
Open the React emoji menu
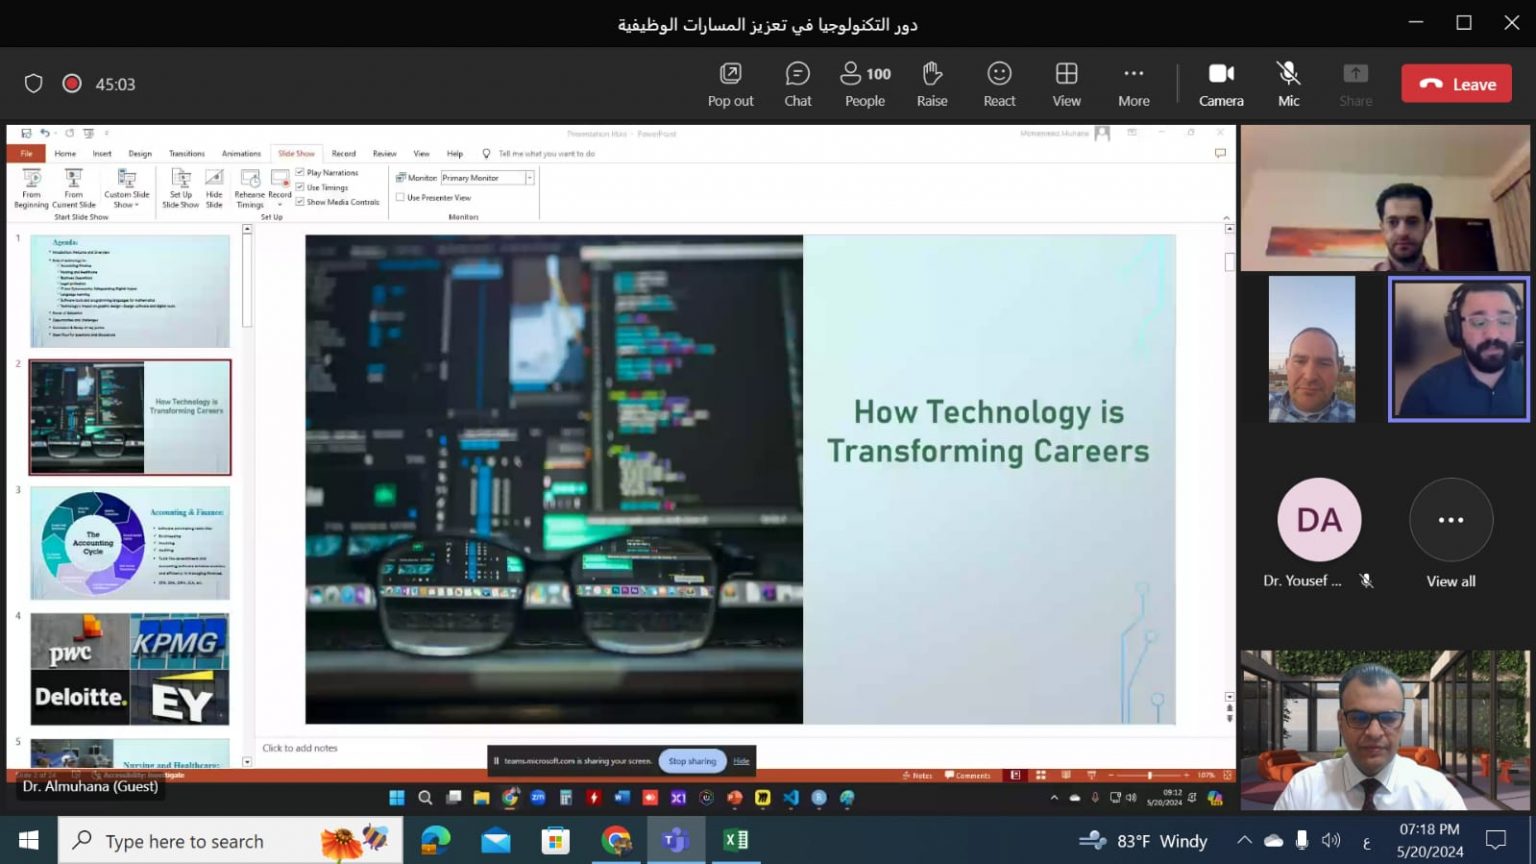(999, 84)
